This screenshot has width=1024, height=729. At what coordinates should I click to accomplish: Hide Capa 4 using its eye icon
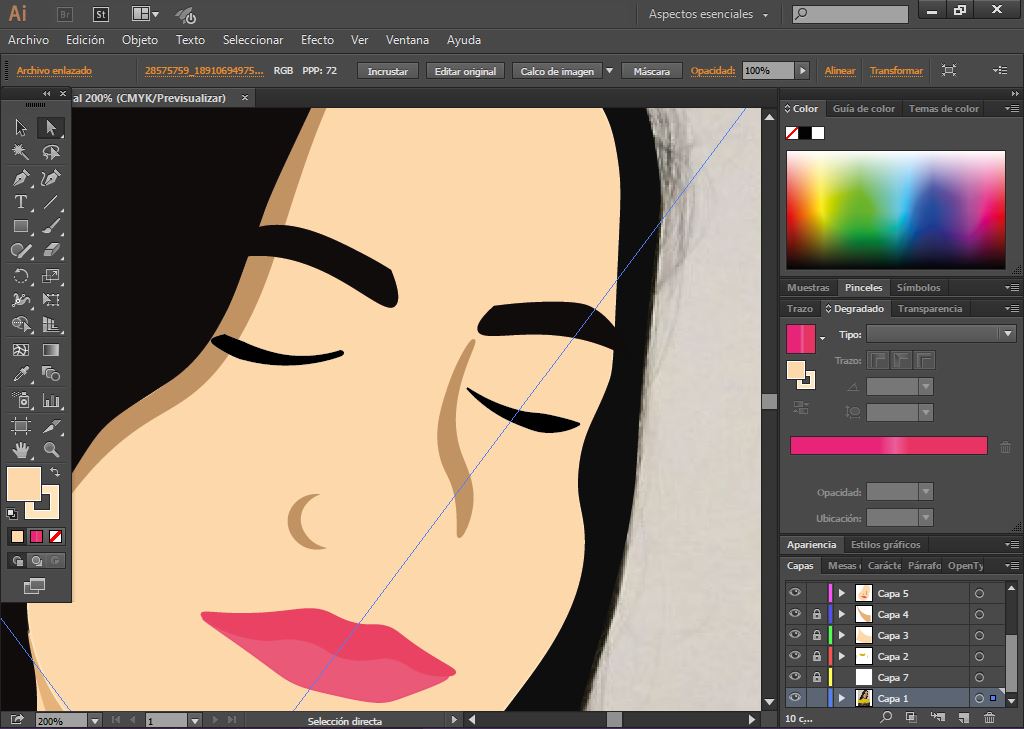(x=795, y=614)
